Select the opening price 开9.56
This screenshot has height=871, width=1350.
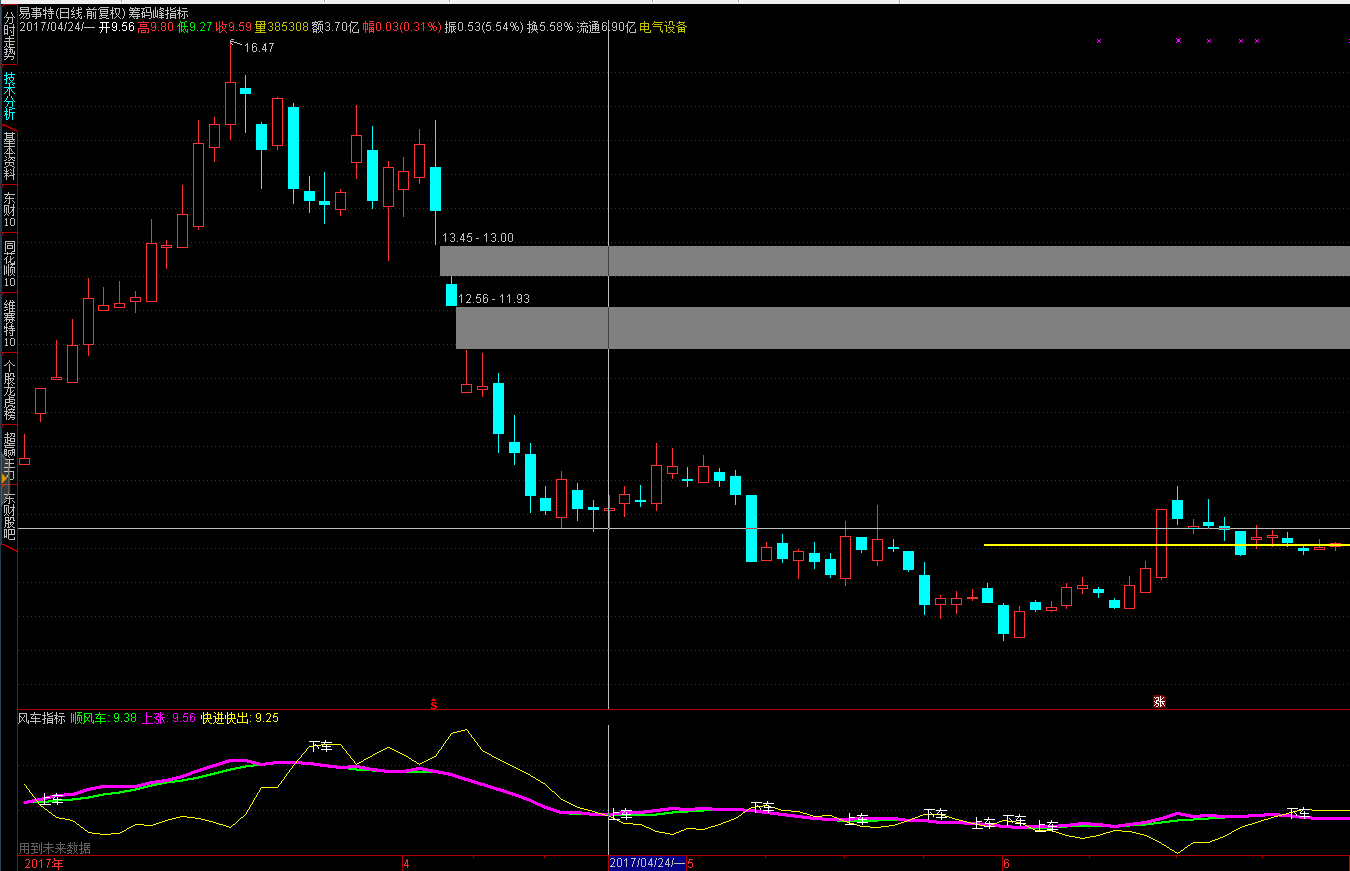(x=116, y=28)
